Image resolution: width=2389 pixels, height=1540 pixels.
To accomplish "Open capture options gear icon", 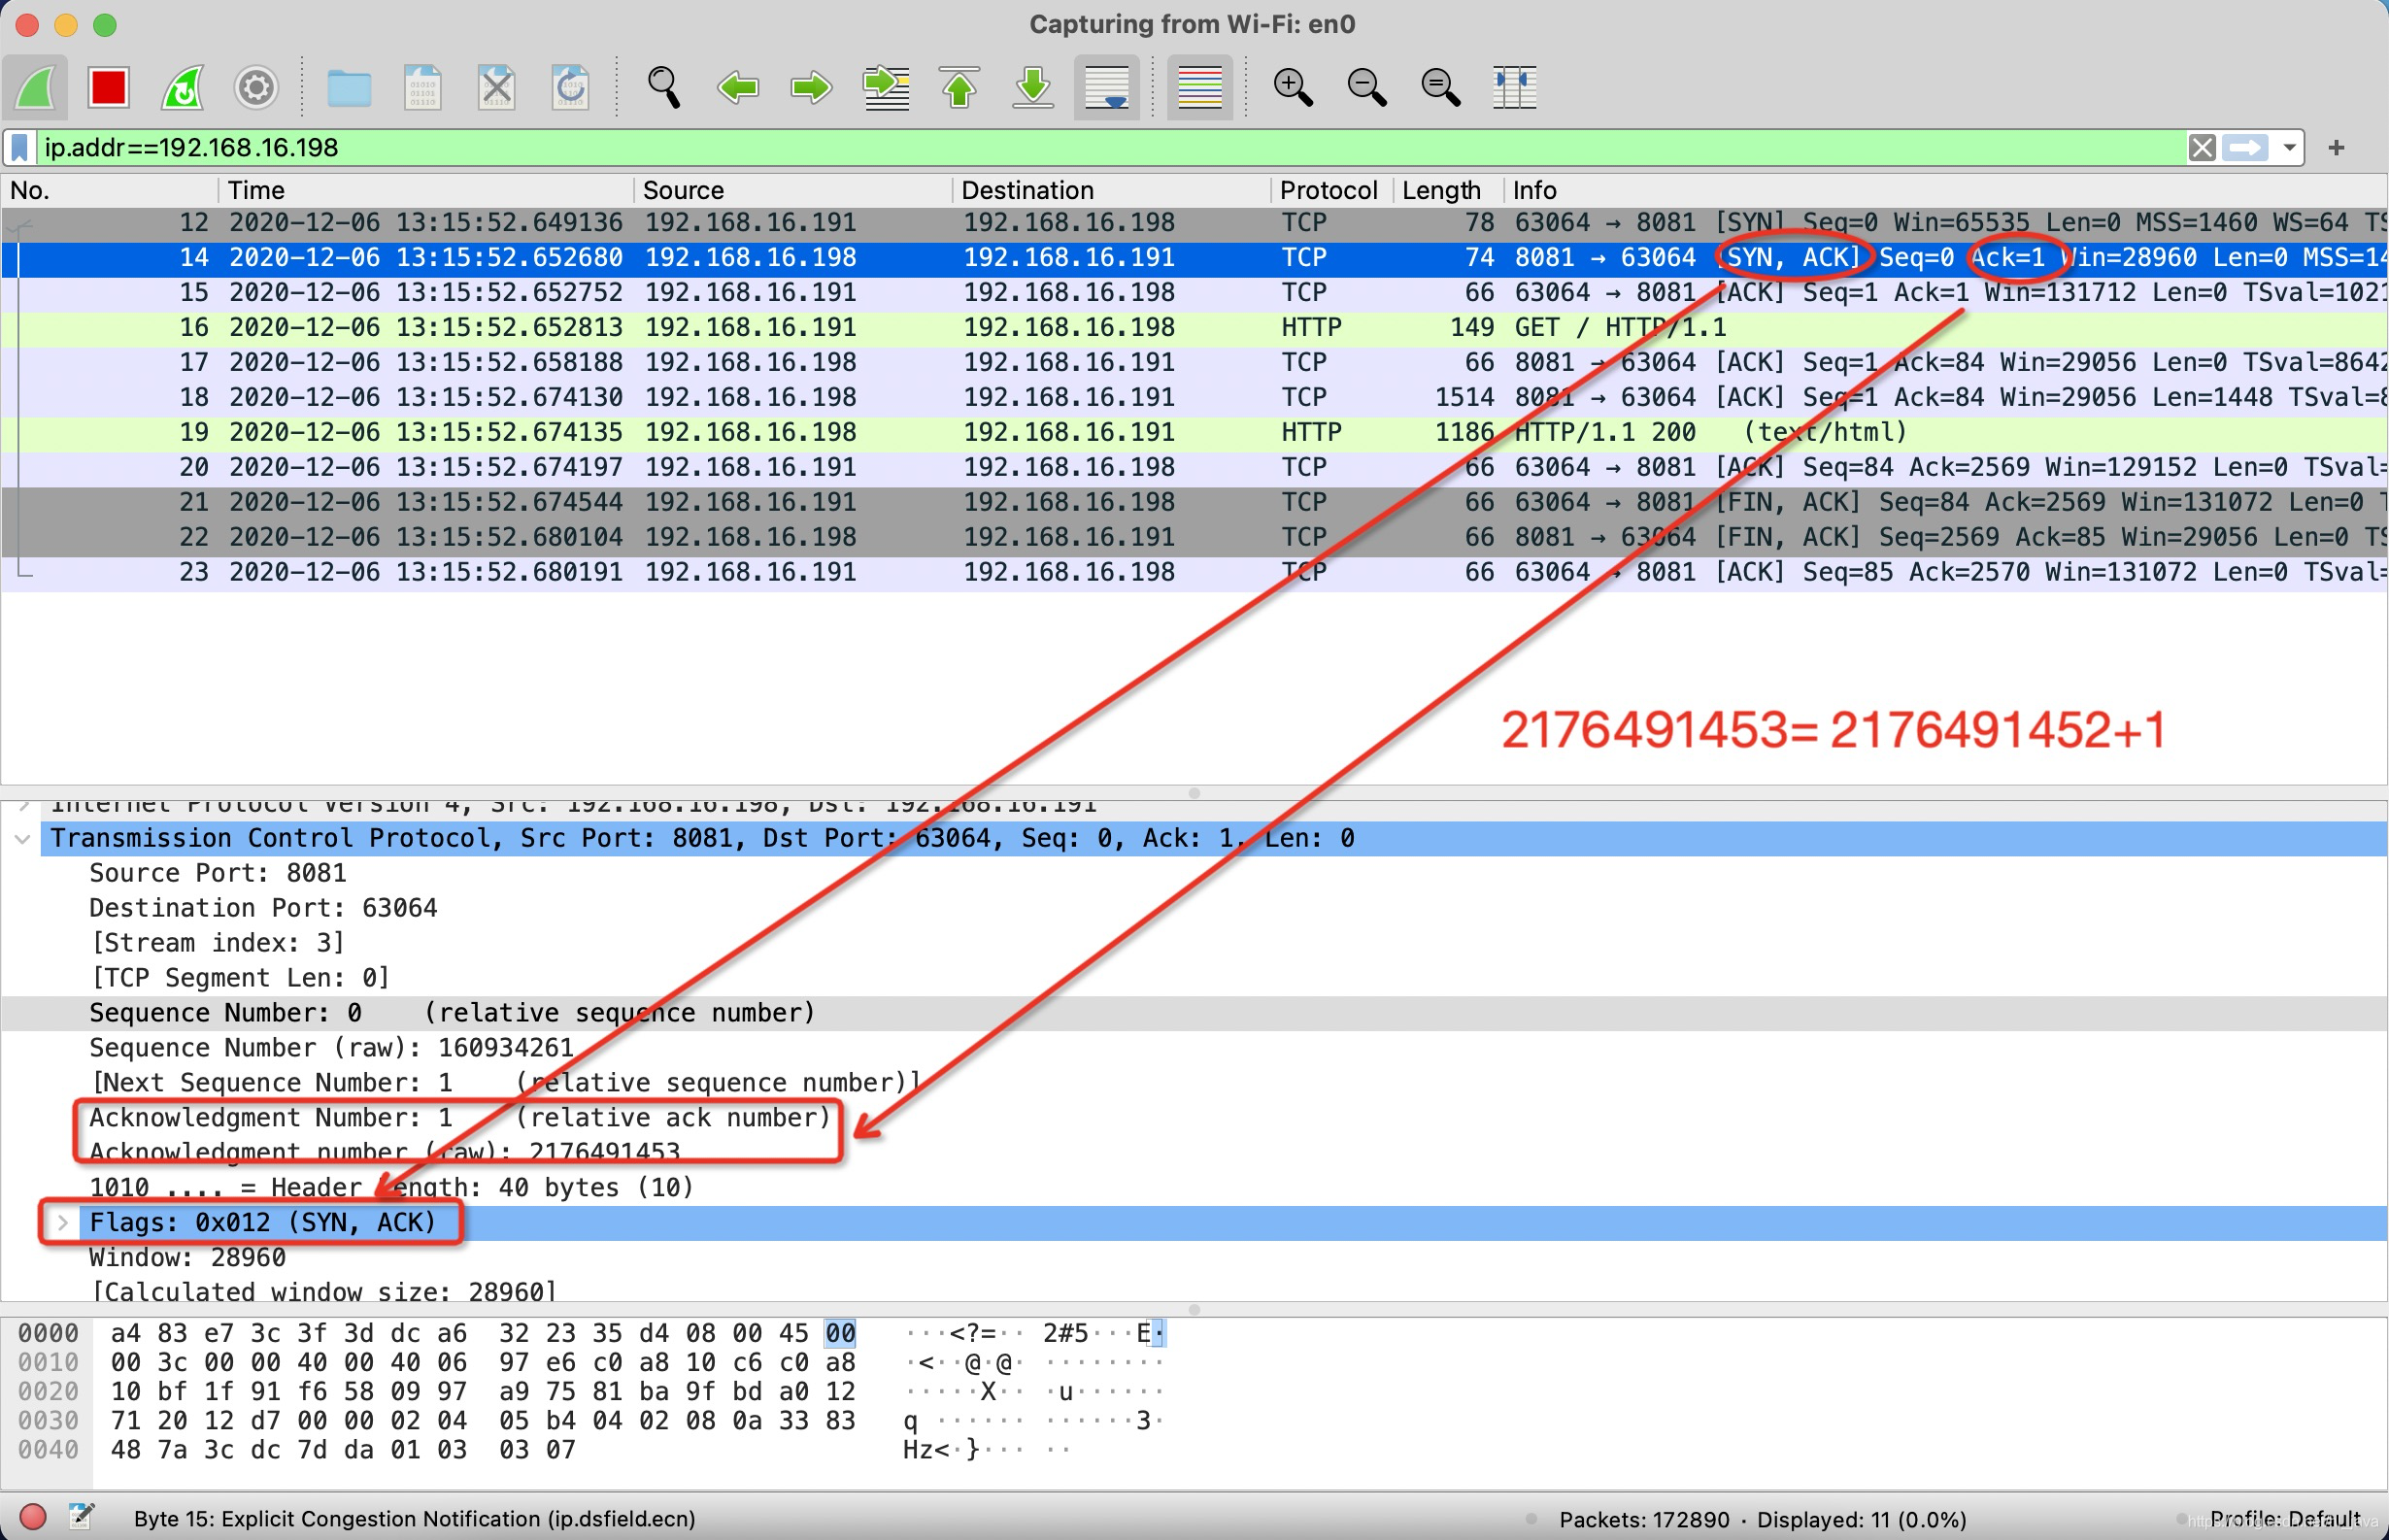I will tap(256, 88).
